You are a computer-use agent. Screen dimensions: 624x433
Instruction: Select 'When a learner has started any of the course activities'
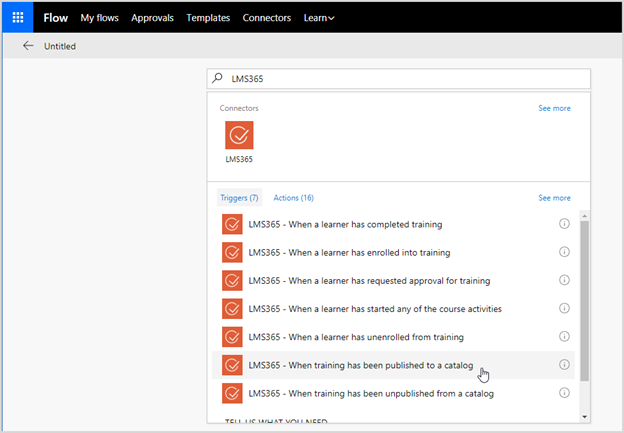393,309
